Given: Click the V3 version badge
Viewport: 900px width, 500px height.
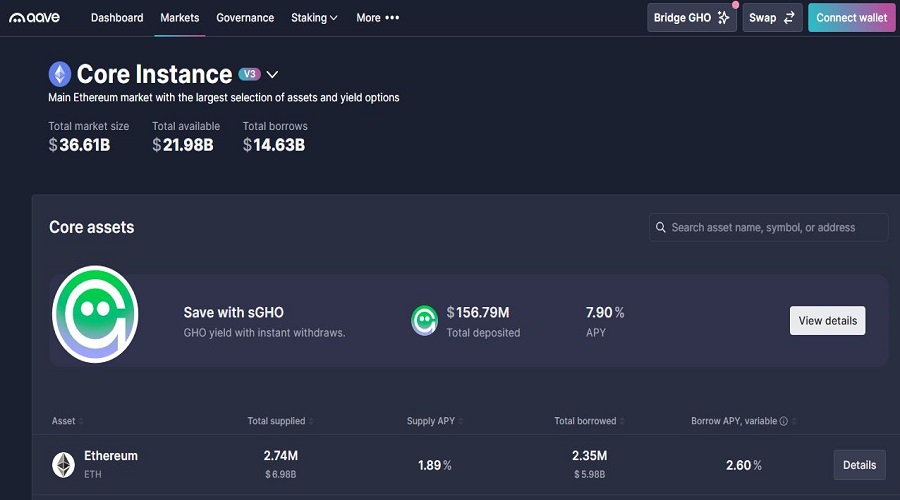Looking at the screenshot, I should (x=250, y=74).
